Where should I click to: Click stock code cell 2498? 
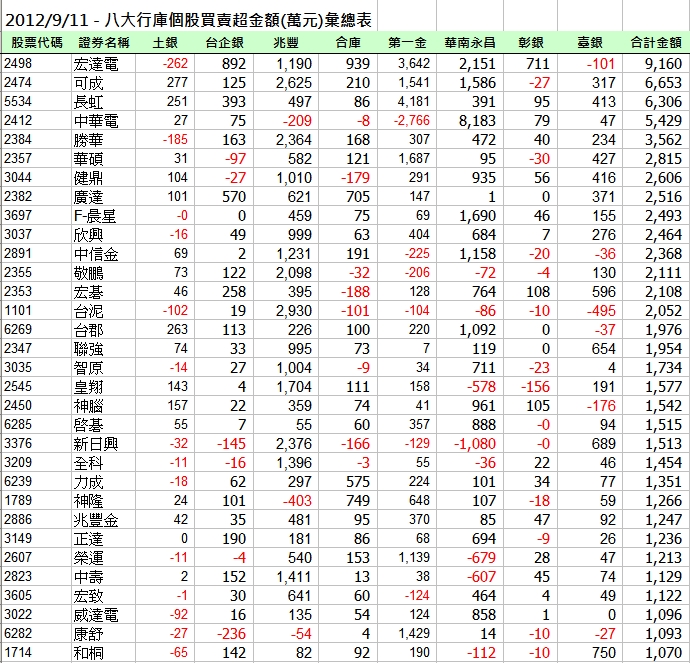pyautogui.click(x=18, y=64)
